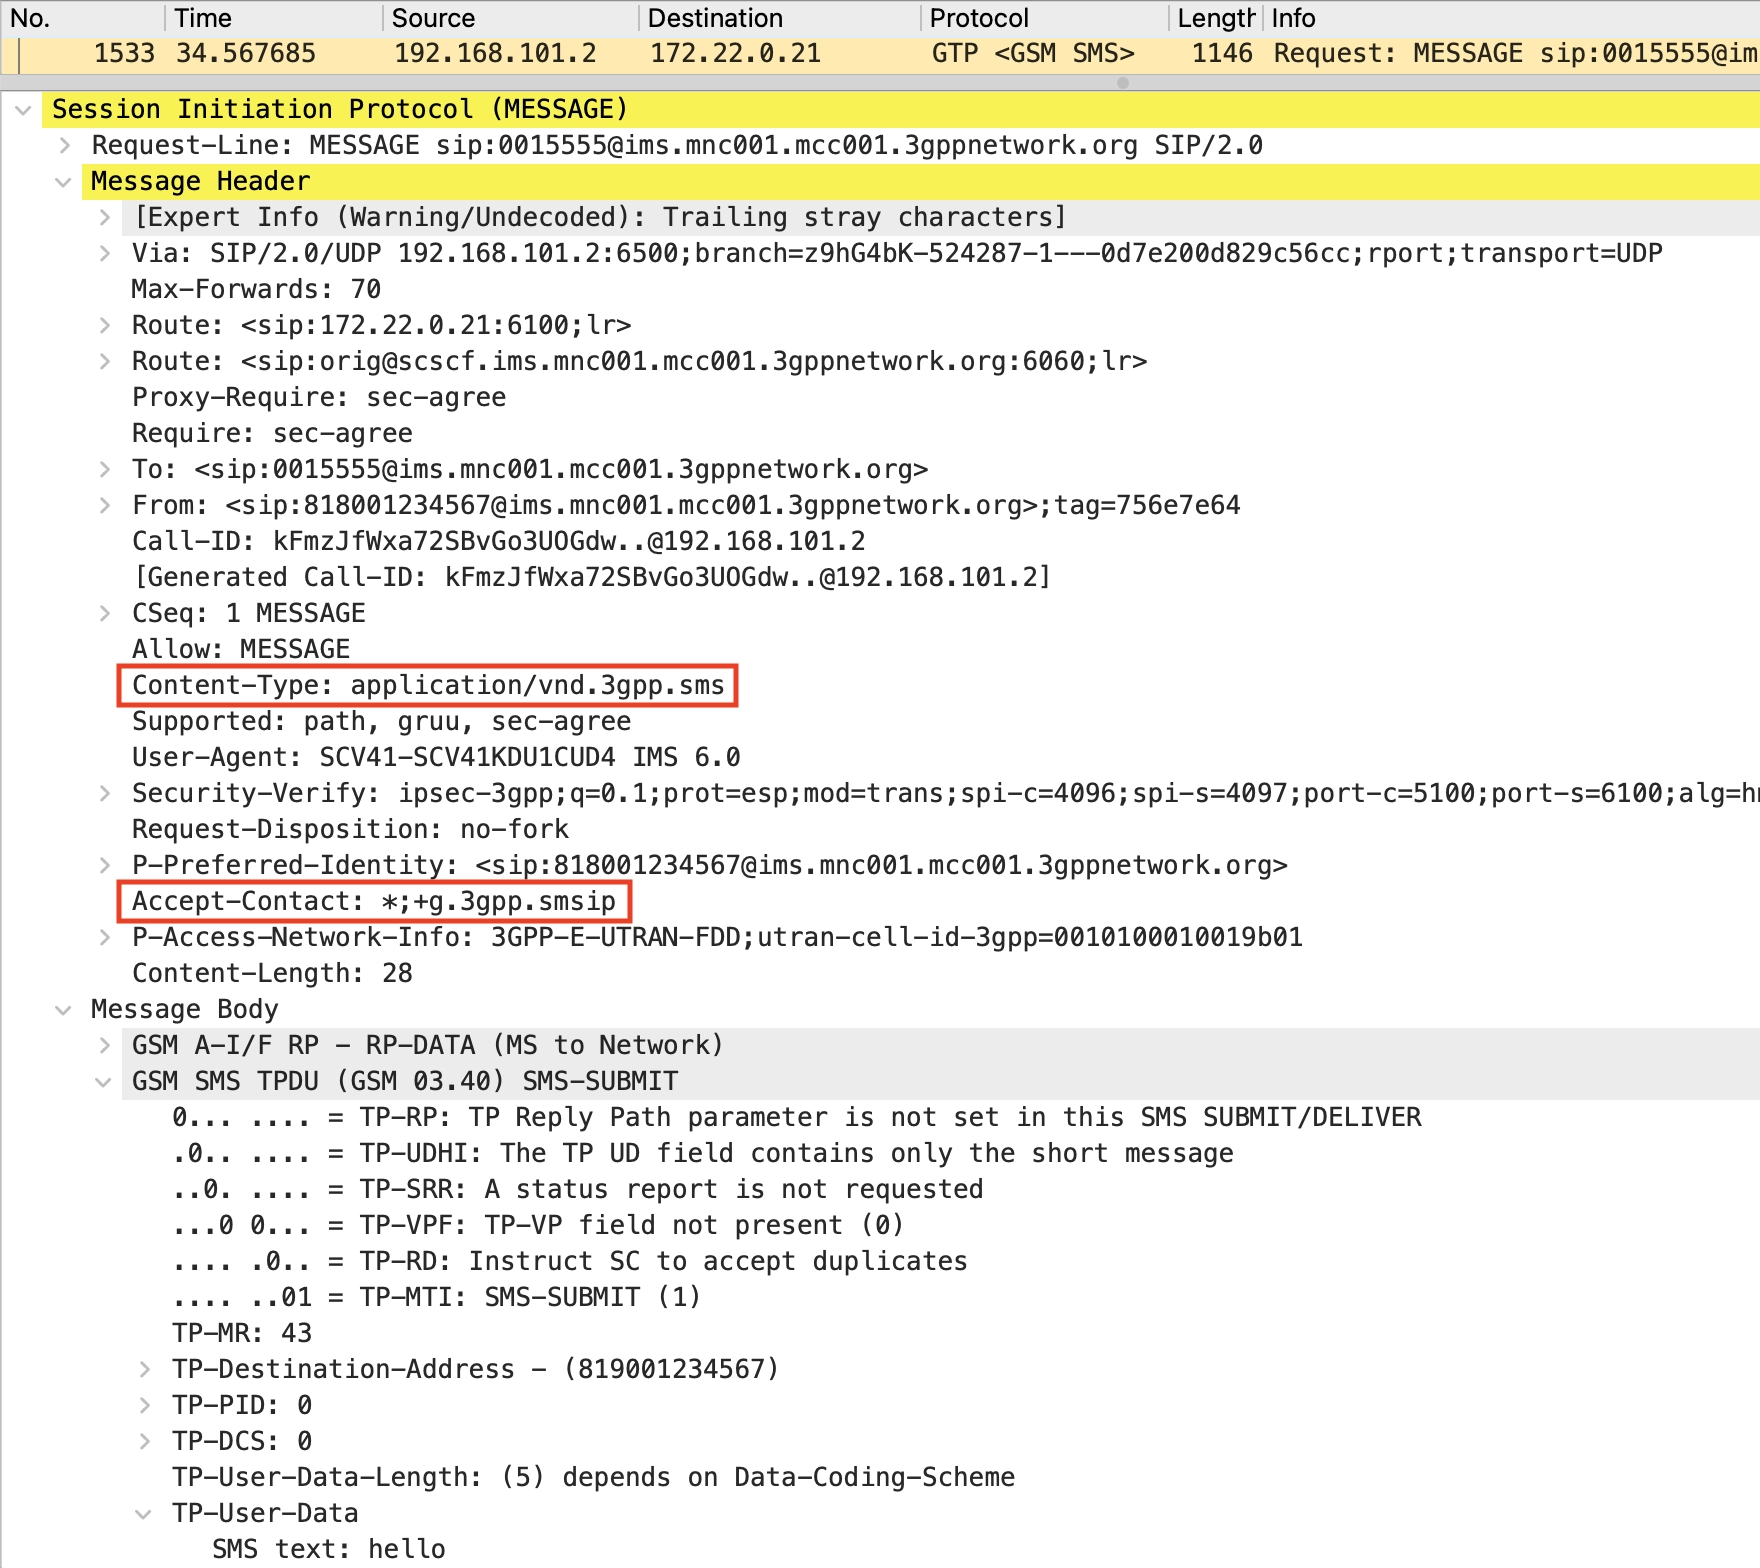Expand the Via header details
1760x1568 pixels.
coord(105,254)
